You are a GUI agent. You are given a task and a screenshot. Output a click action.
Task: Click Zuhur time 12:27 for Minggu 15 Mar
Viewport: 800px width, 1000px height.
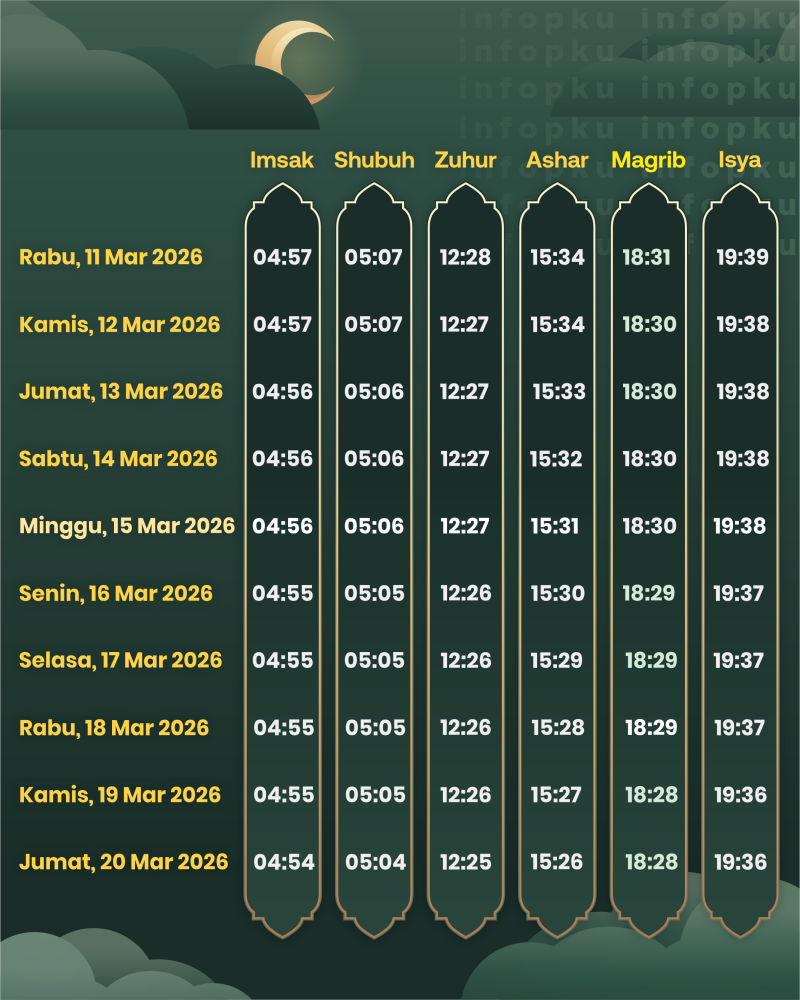point(464,526)
